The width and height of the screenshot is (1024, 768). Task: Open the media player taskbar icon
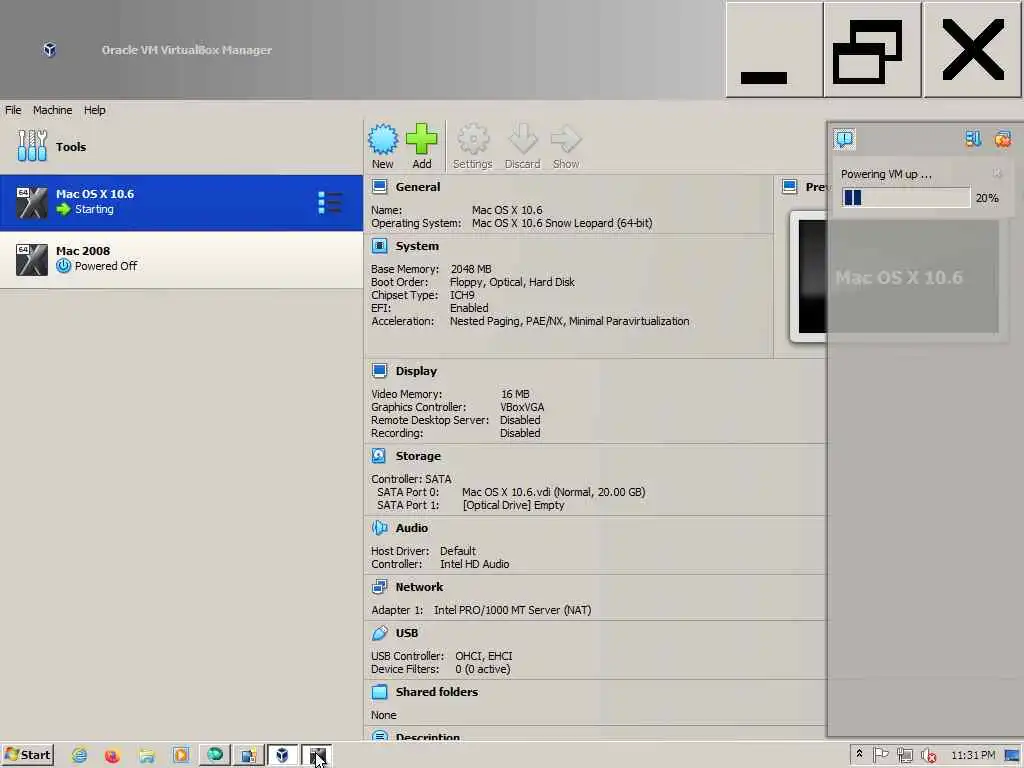click(181, 756)
